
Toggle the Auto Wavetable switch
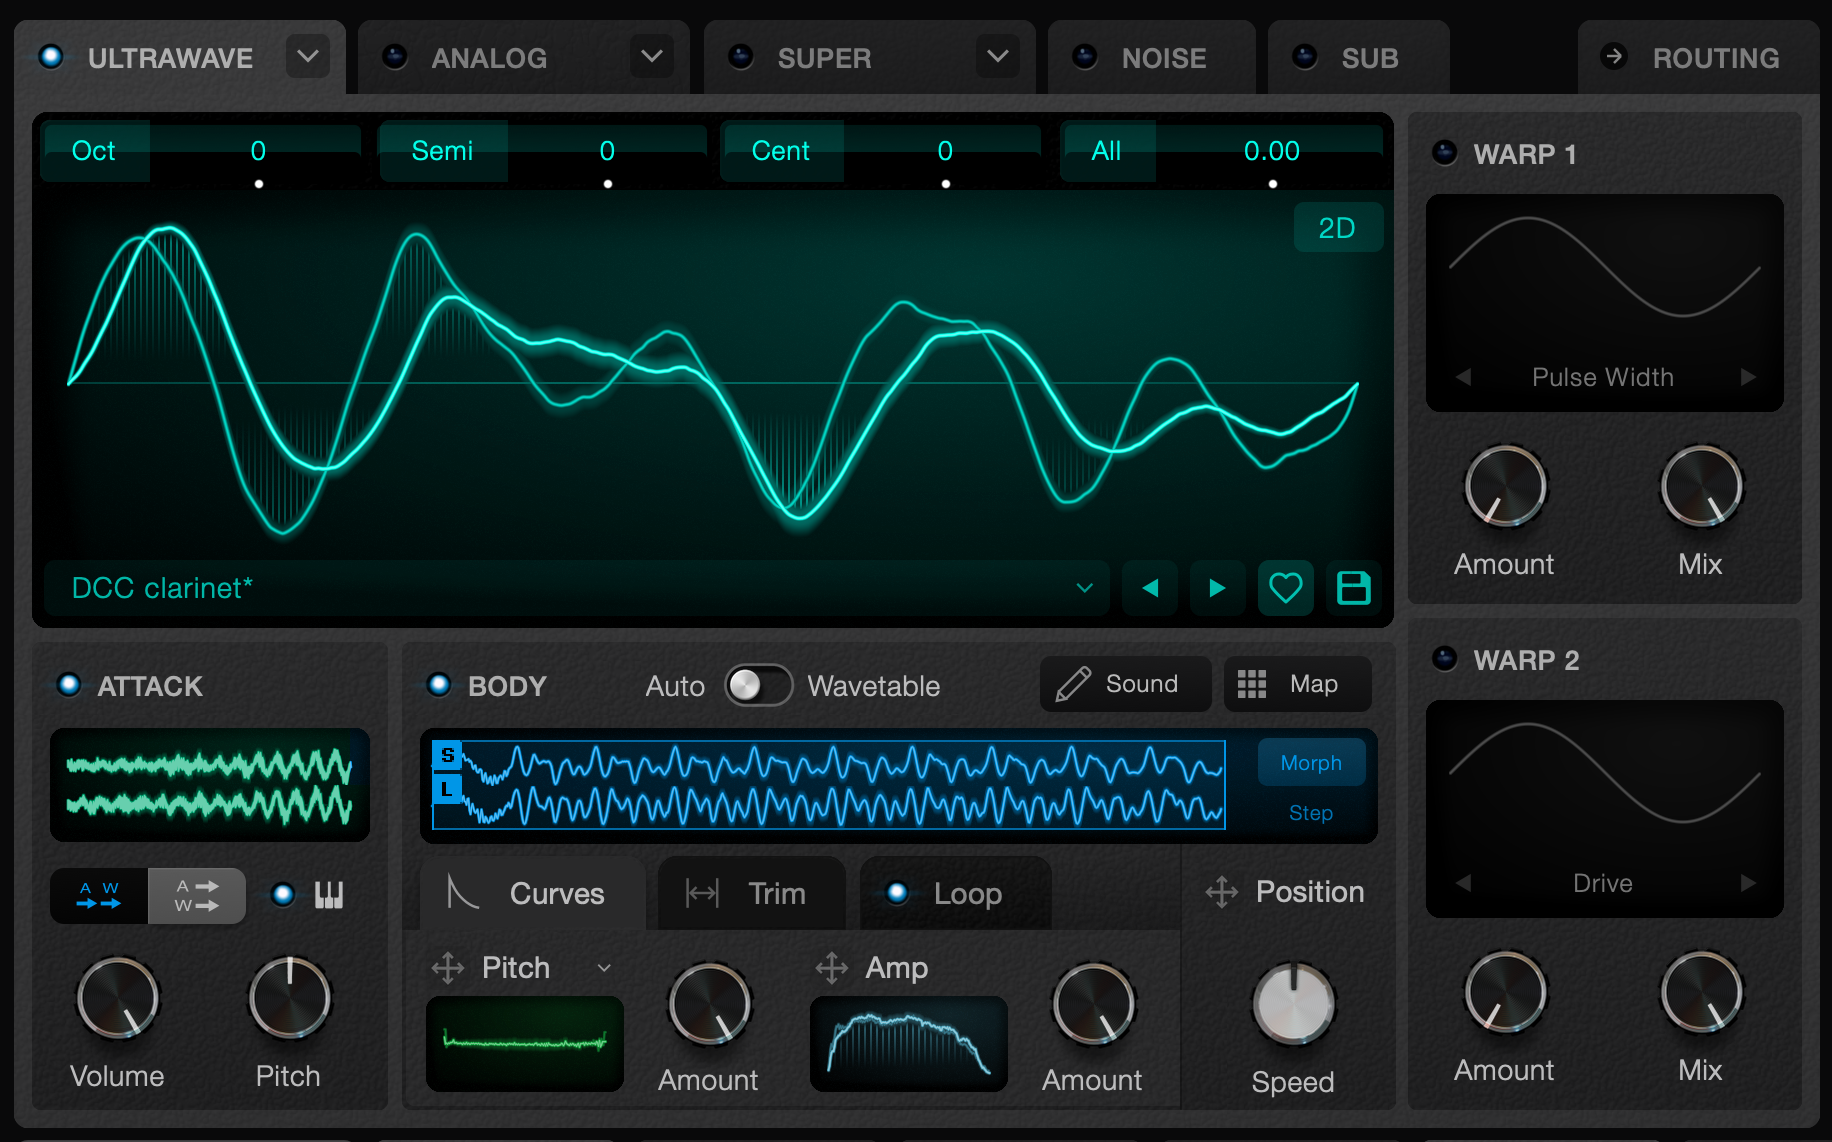pos(758,686)
